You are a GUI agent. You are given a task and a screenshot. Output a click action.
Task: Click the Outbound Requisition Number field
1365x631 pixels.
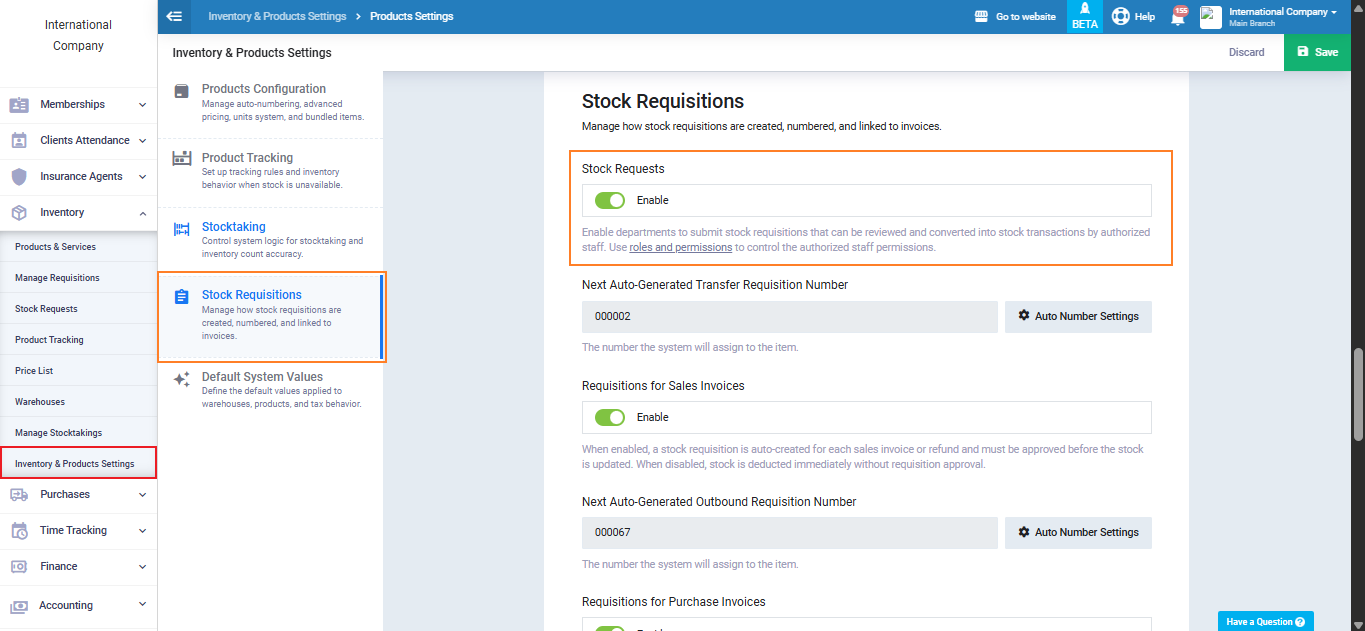(789, 533)
